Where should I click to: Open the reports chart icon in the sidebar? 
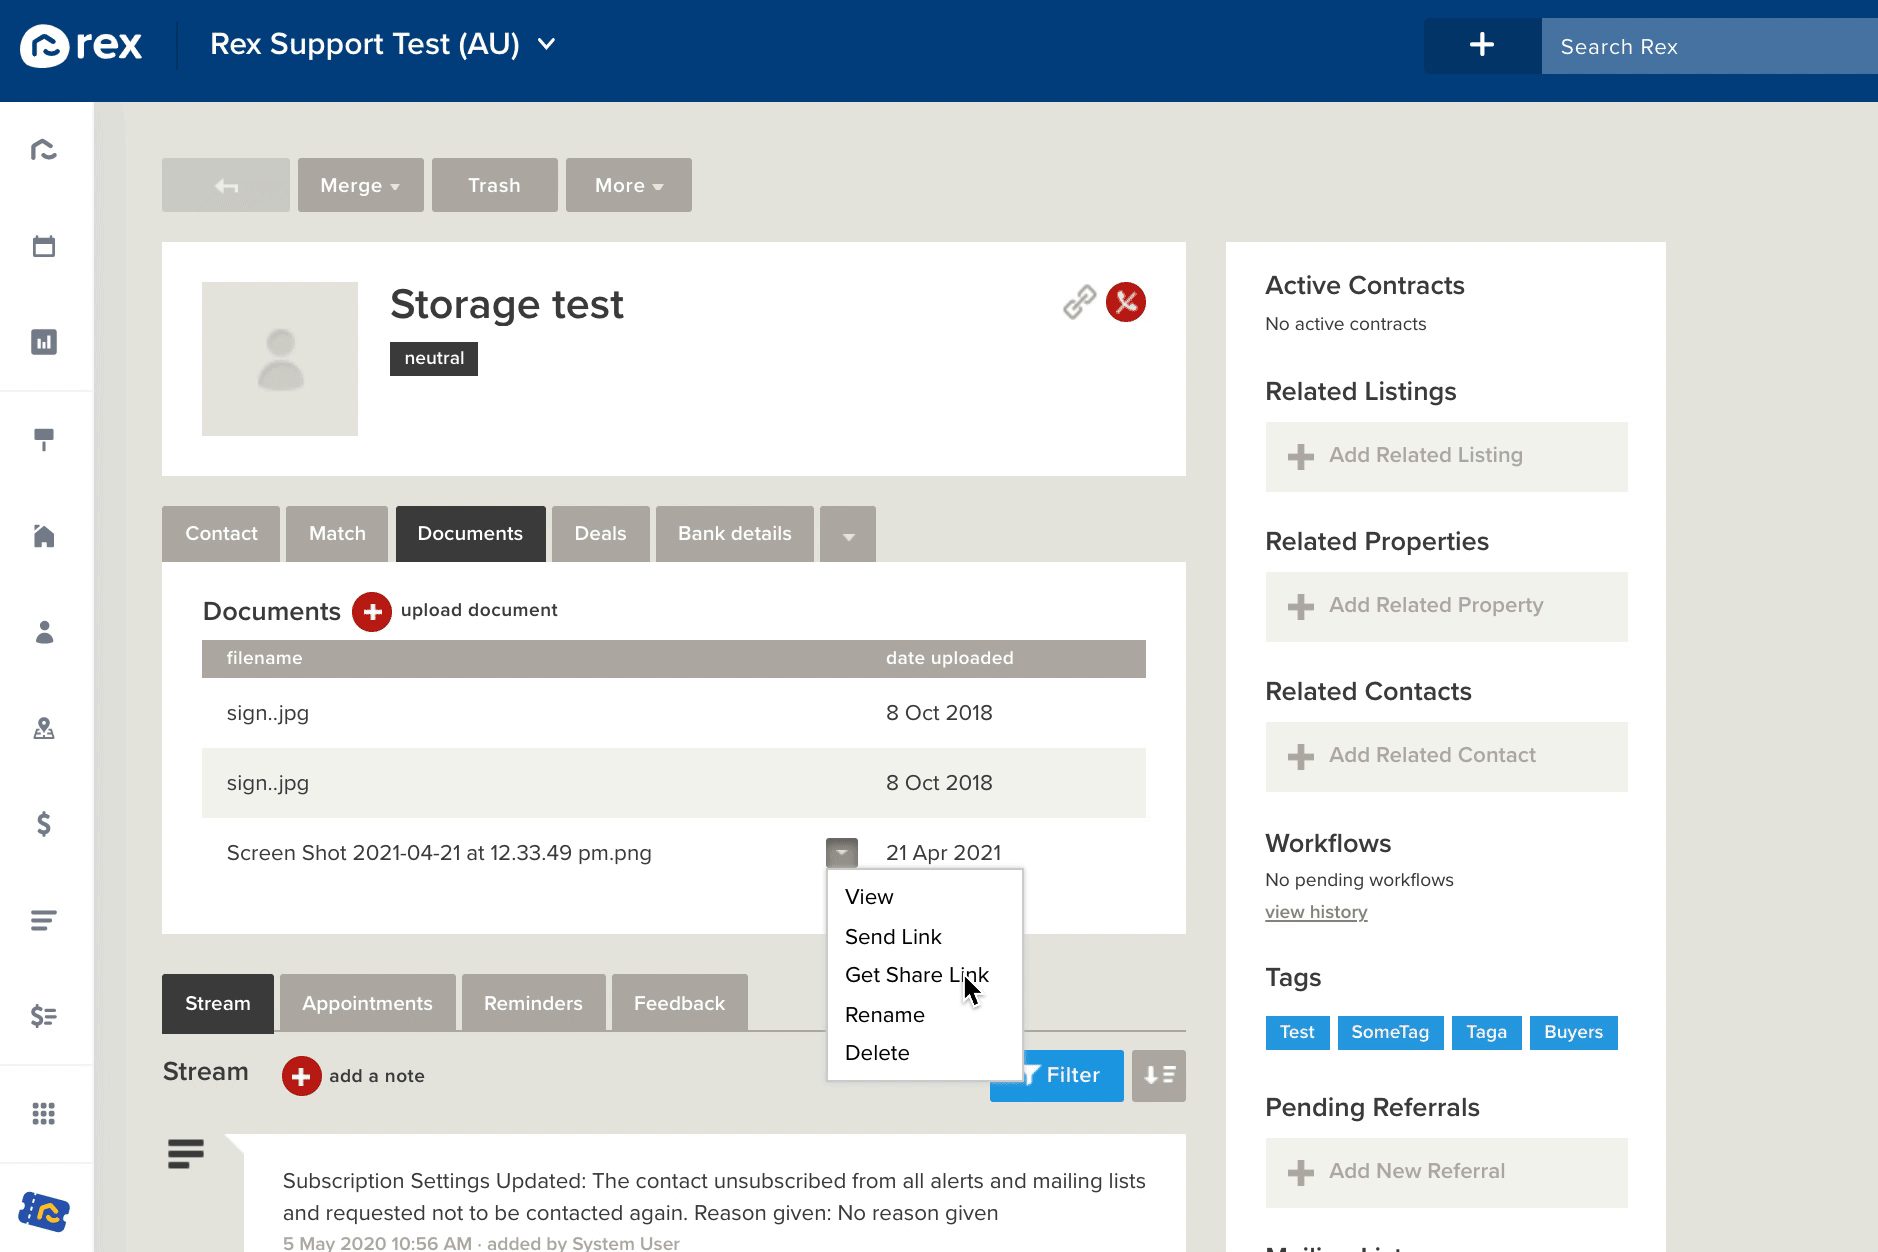tap(44, 342)
